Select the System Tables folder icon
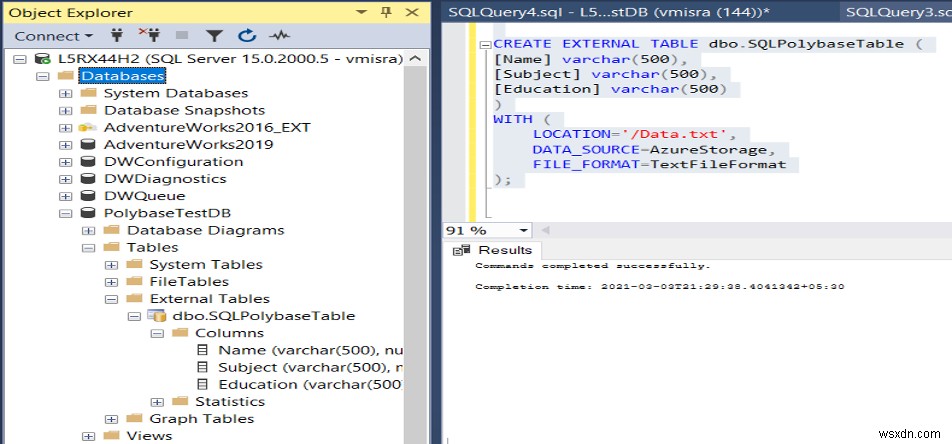Screen dimensions: 952x444 pos(134,264)
